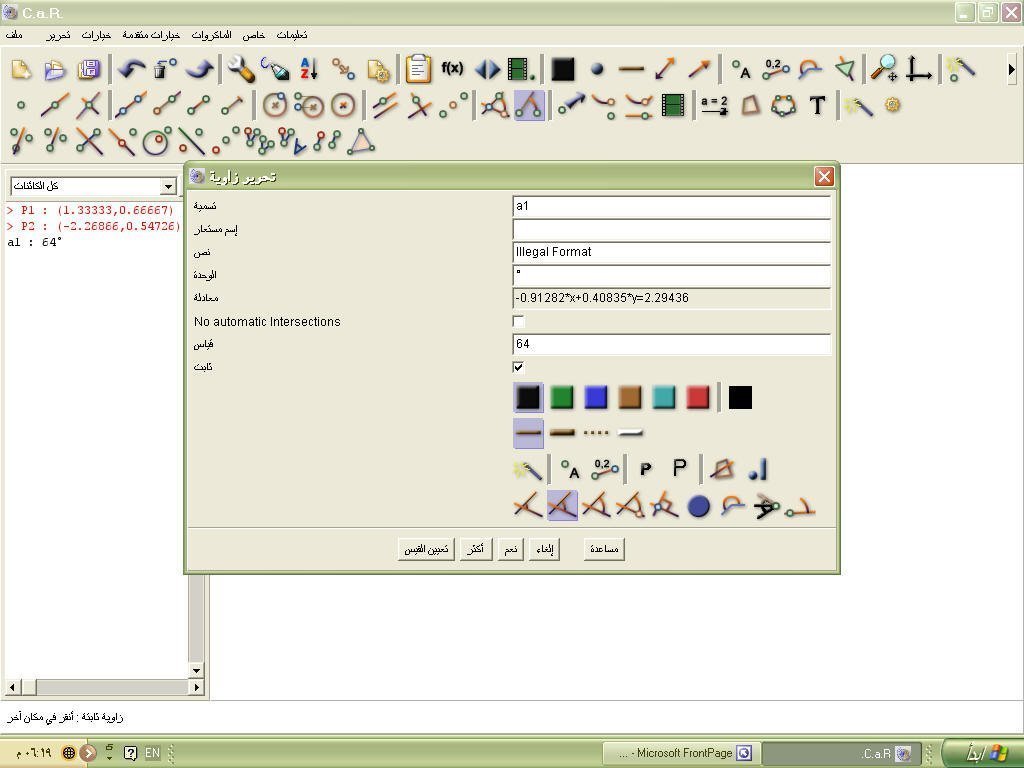Toggle show value 0,2 option in dialog

(x=603, y=469)
